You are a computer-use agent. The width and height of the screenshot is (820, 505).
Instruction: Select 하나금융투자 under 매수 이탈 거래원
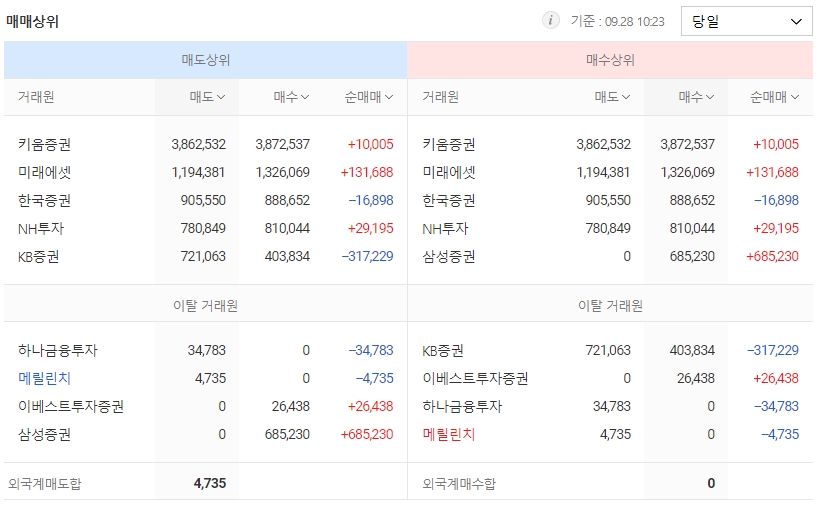tap(462, 406)
